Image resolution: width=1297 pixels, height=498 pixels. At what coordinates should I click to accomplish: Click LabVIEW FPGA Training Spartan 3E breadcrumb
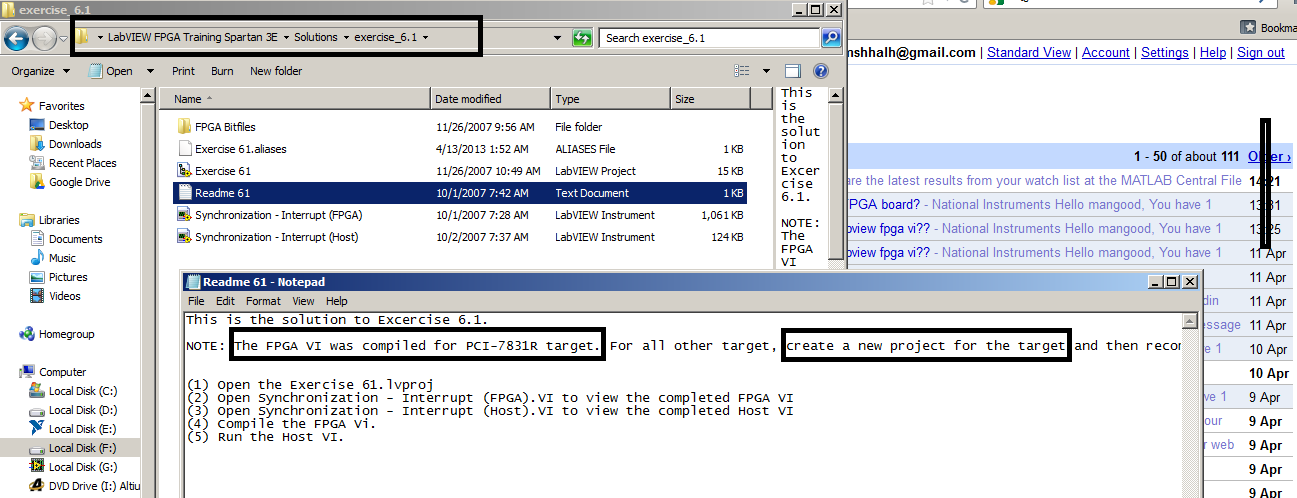194,37
